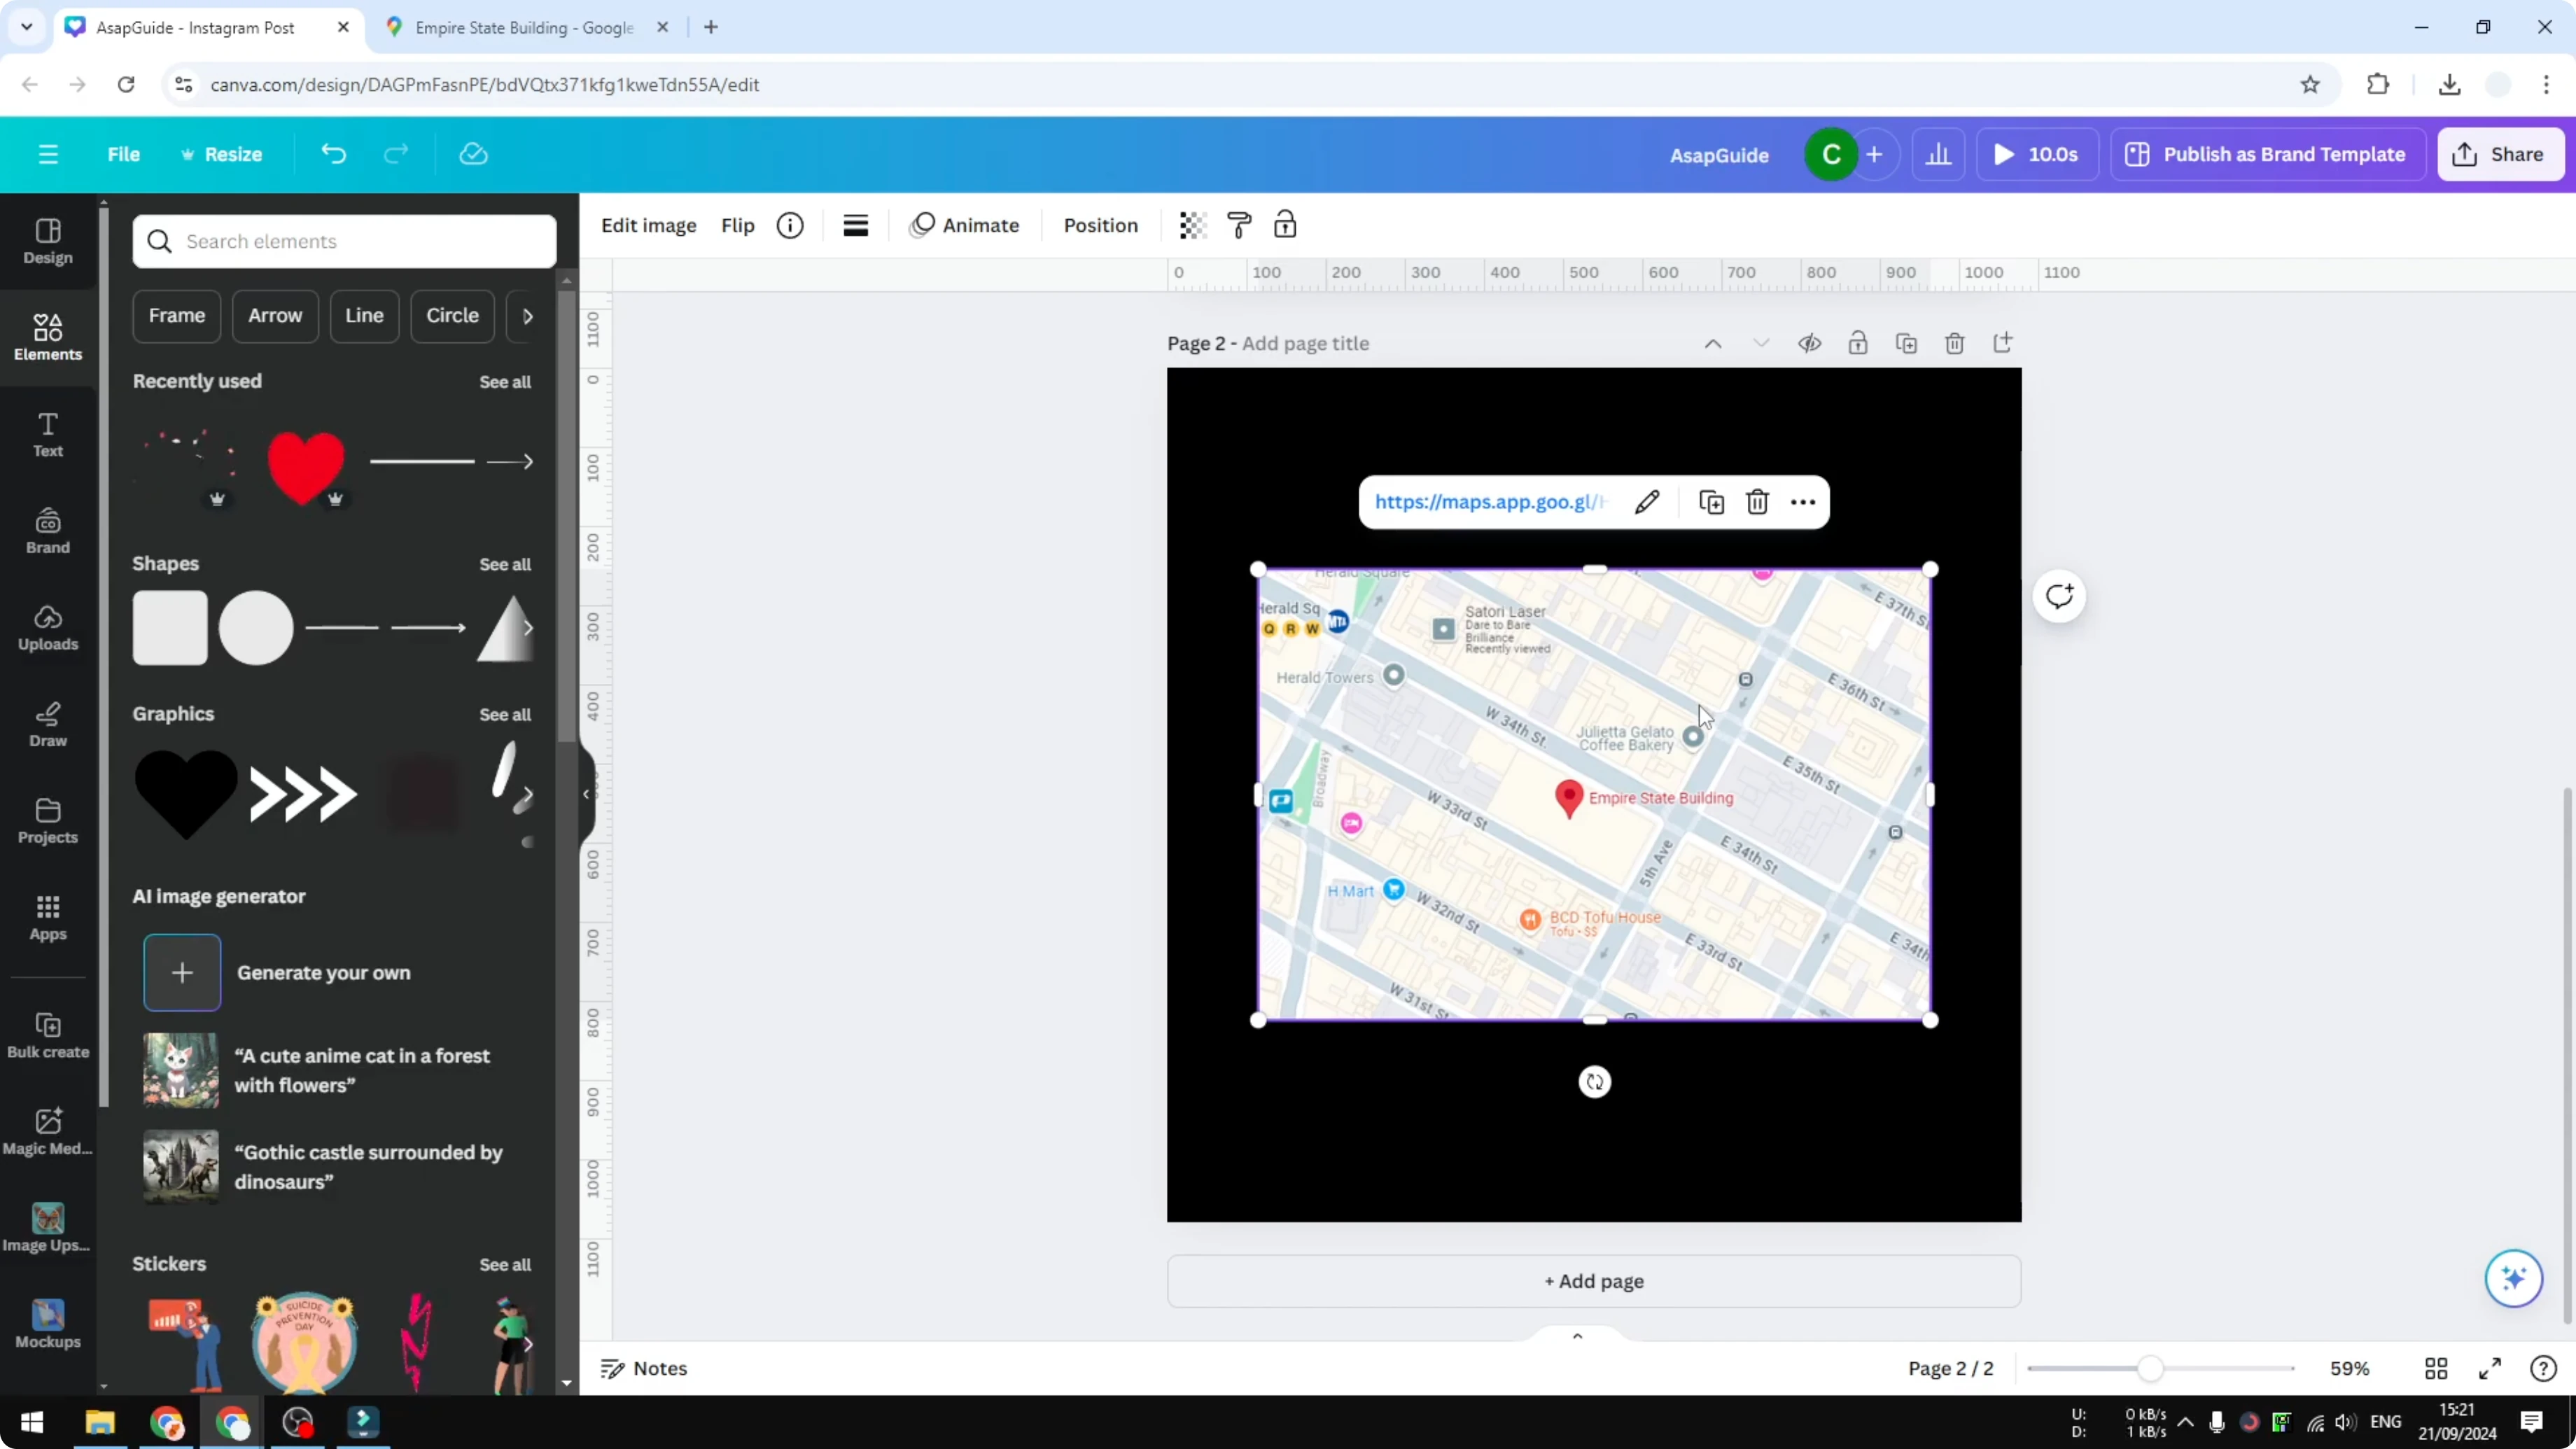This screenshot has width=2576, height=1449.
Task: Click the copy style paint roller icon
Action: pyautogui.click(x=1239, y=225)
